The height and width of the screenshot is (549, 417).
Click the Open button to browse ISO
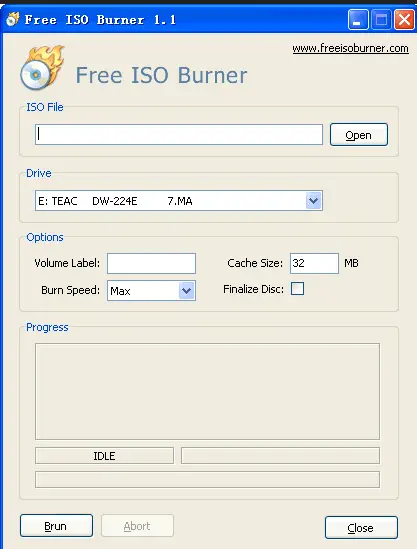coord(359,134)
